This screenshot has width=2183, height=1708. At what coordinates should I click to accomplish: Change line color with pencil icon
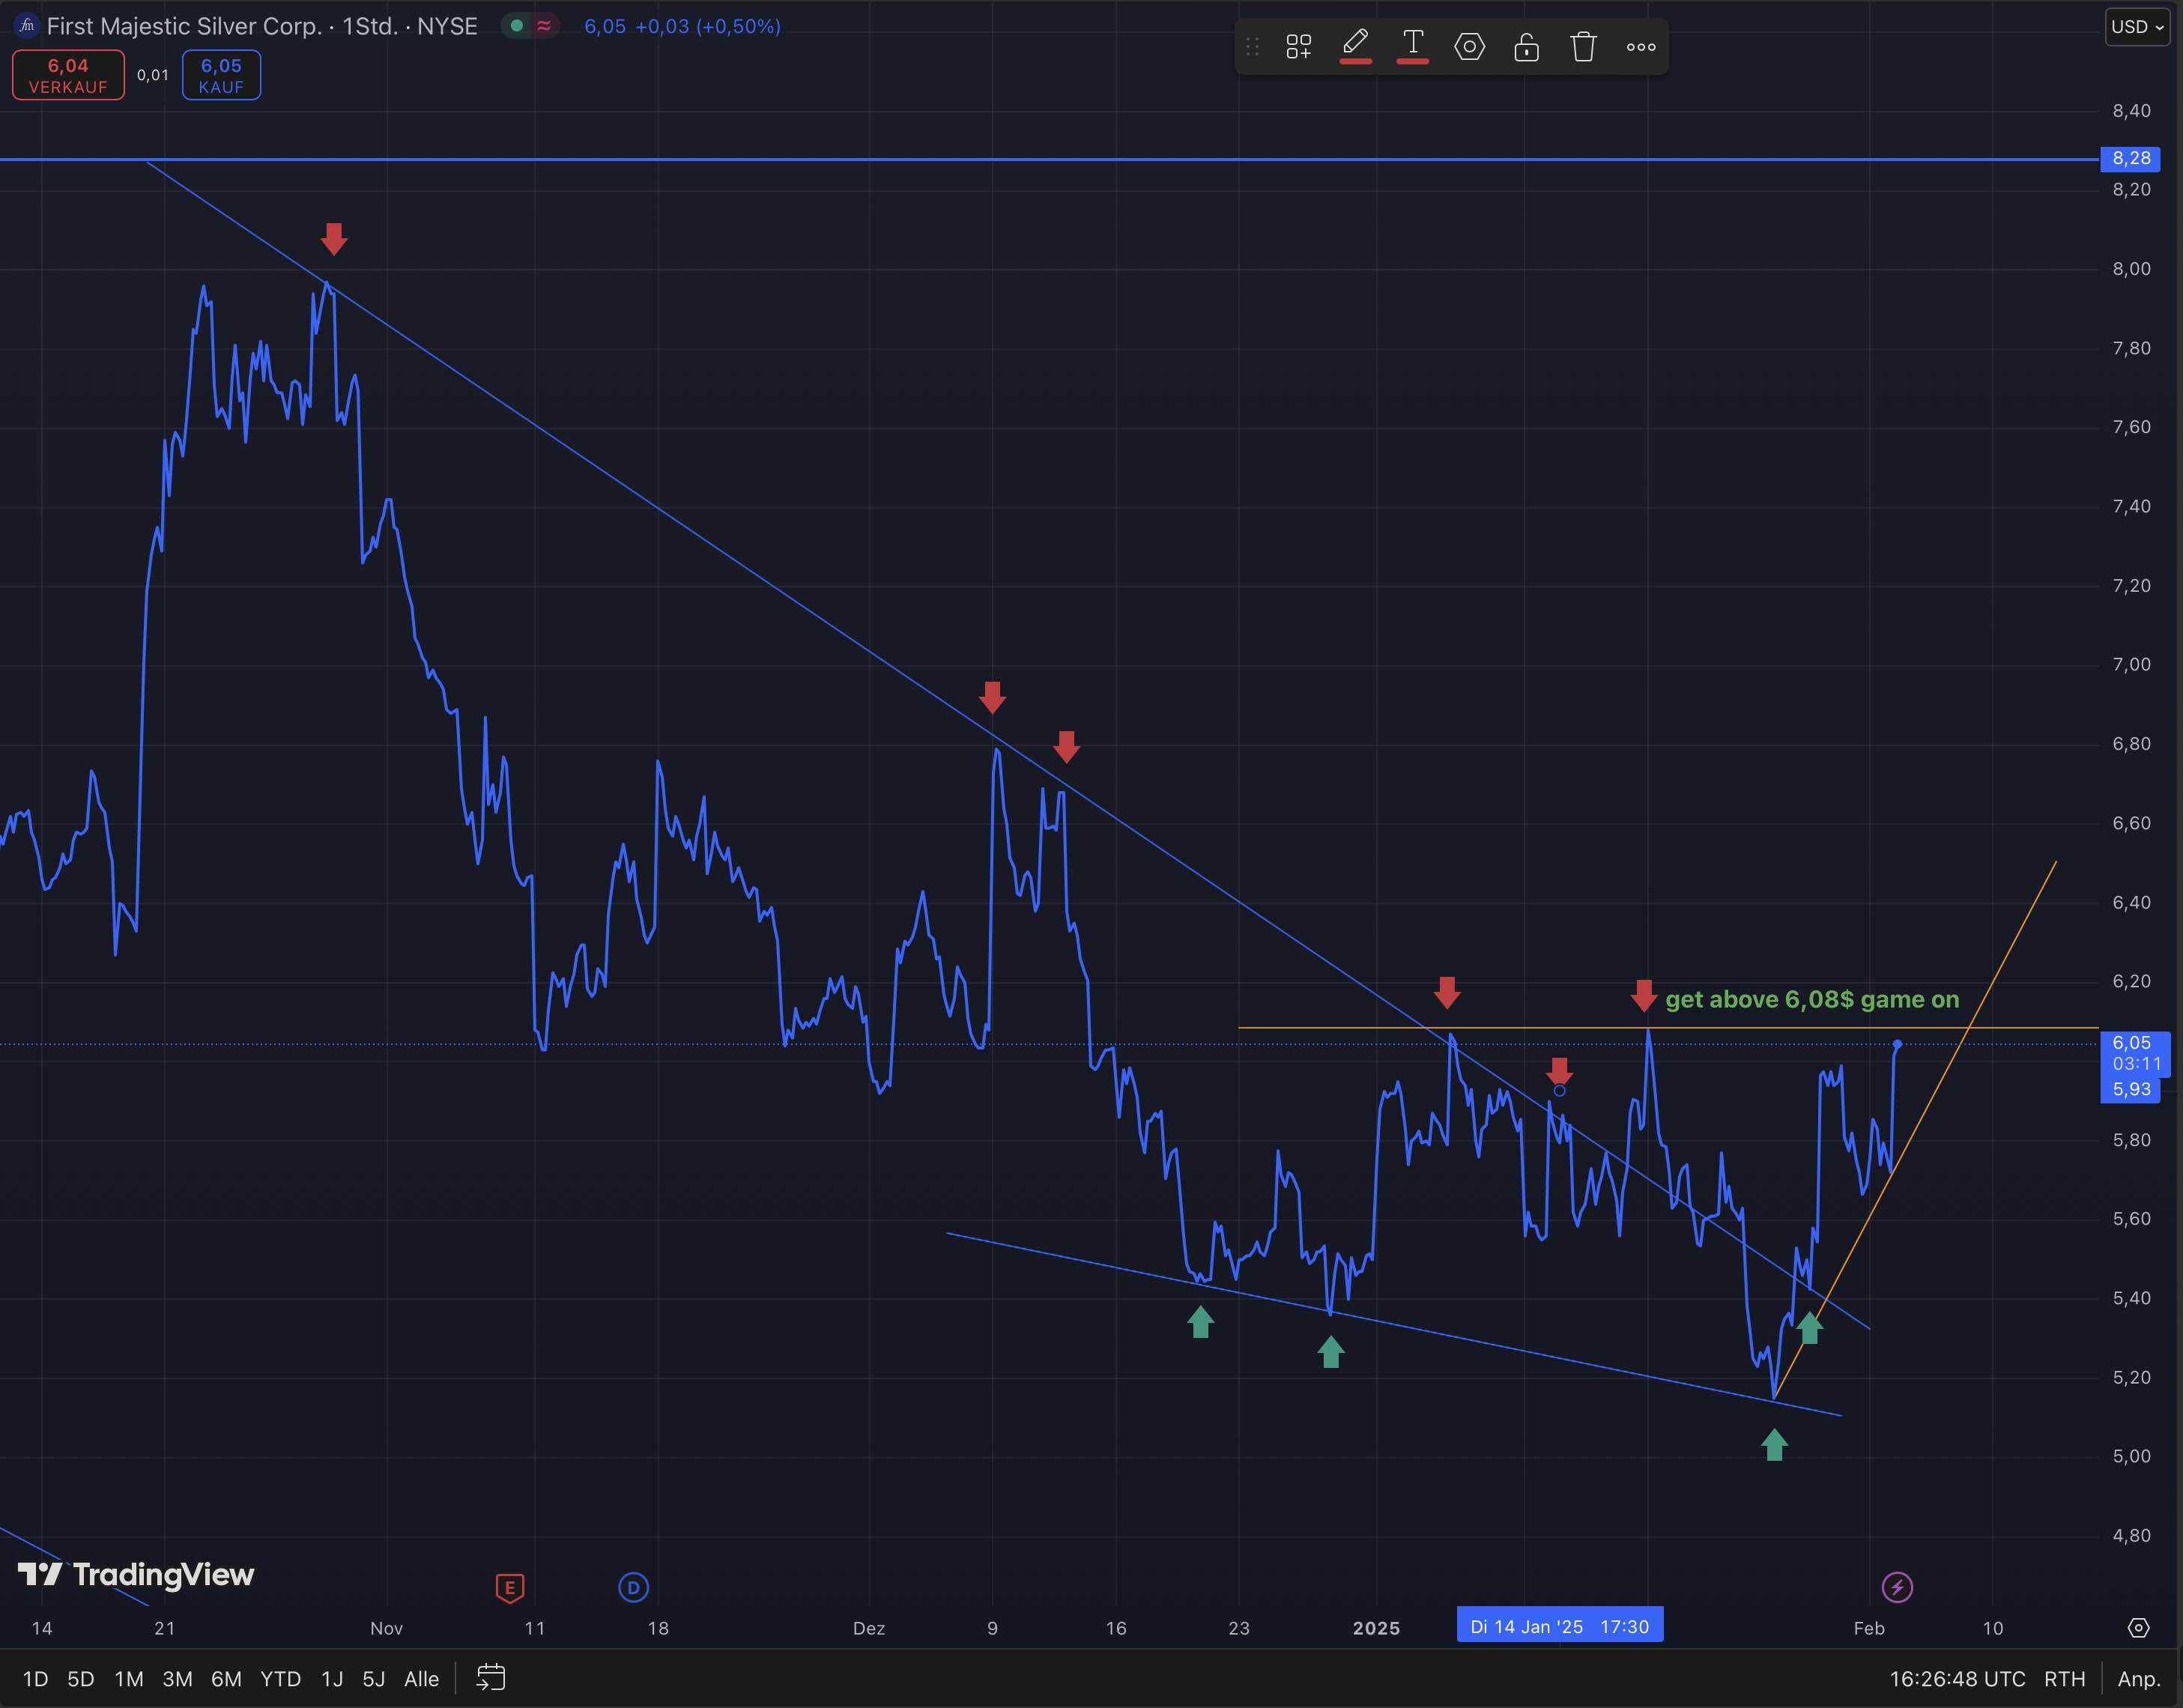pos(1355,44)
